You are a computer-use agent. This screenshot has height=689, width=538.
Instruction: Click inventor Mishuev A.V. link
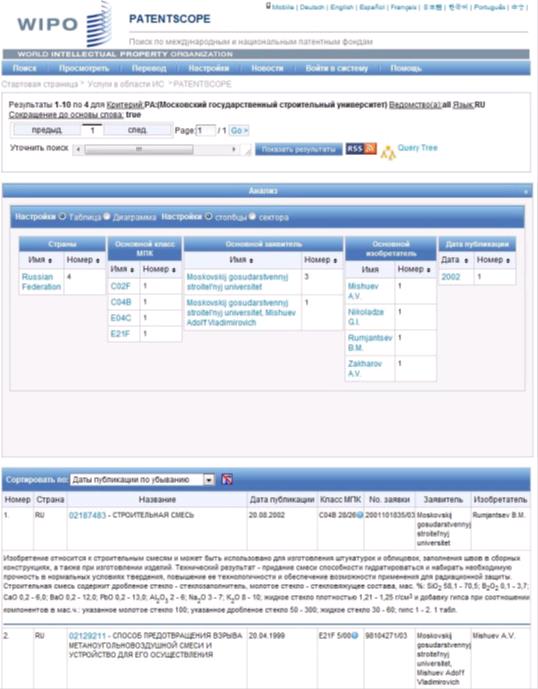363,291
